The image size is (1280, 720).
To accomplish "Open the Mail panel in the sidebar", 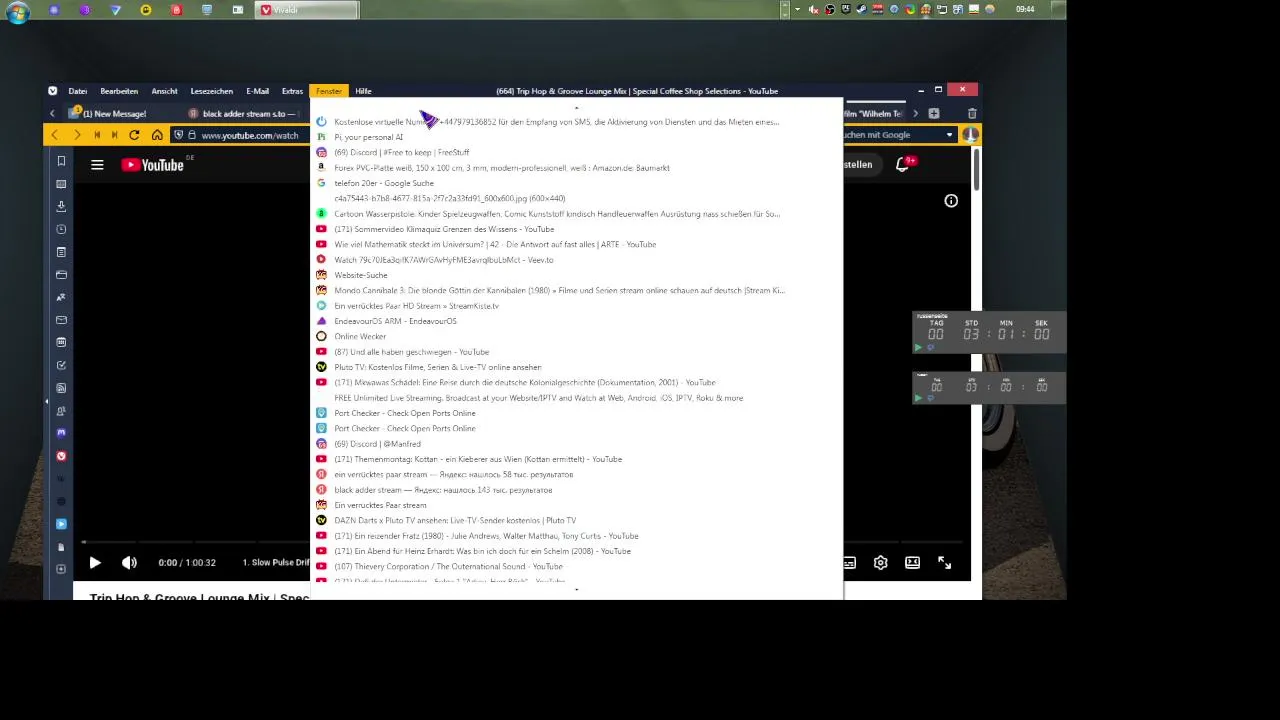I will tap(61, 320).
